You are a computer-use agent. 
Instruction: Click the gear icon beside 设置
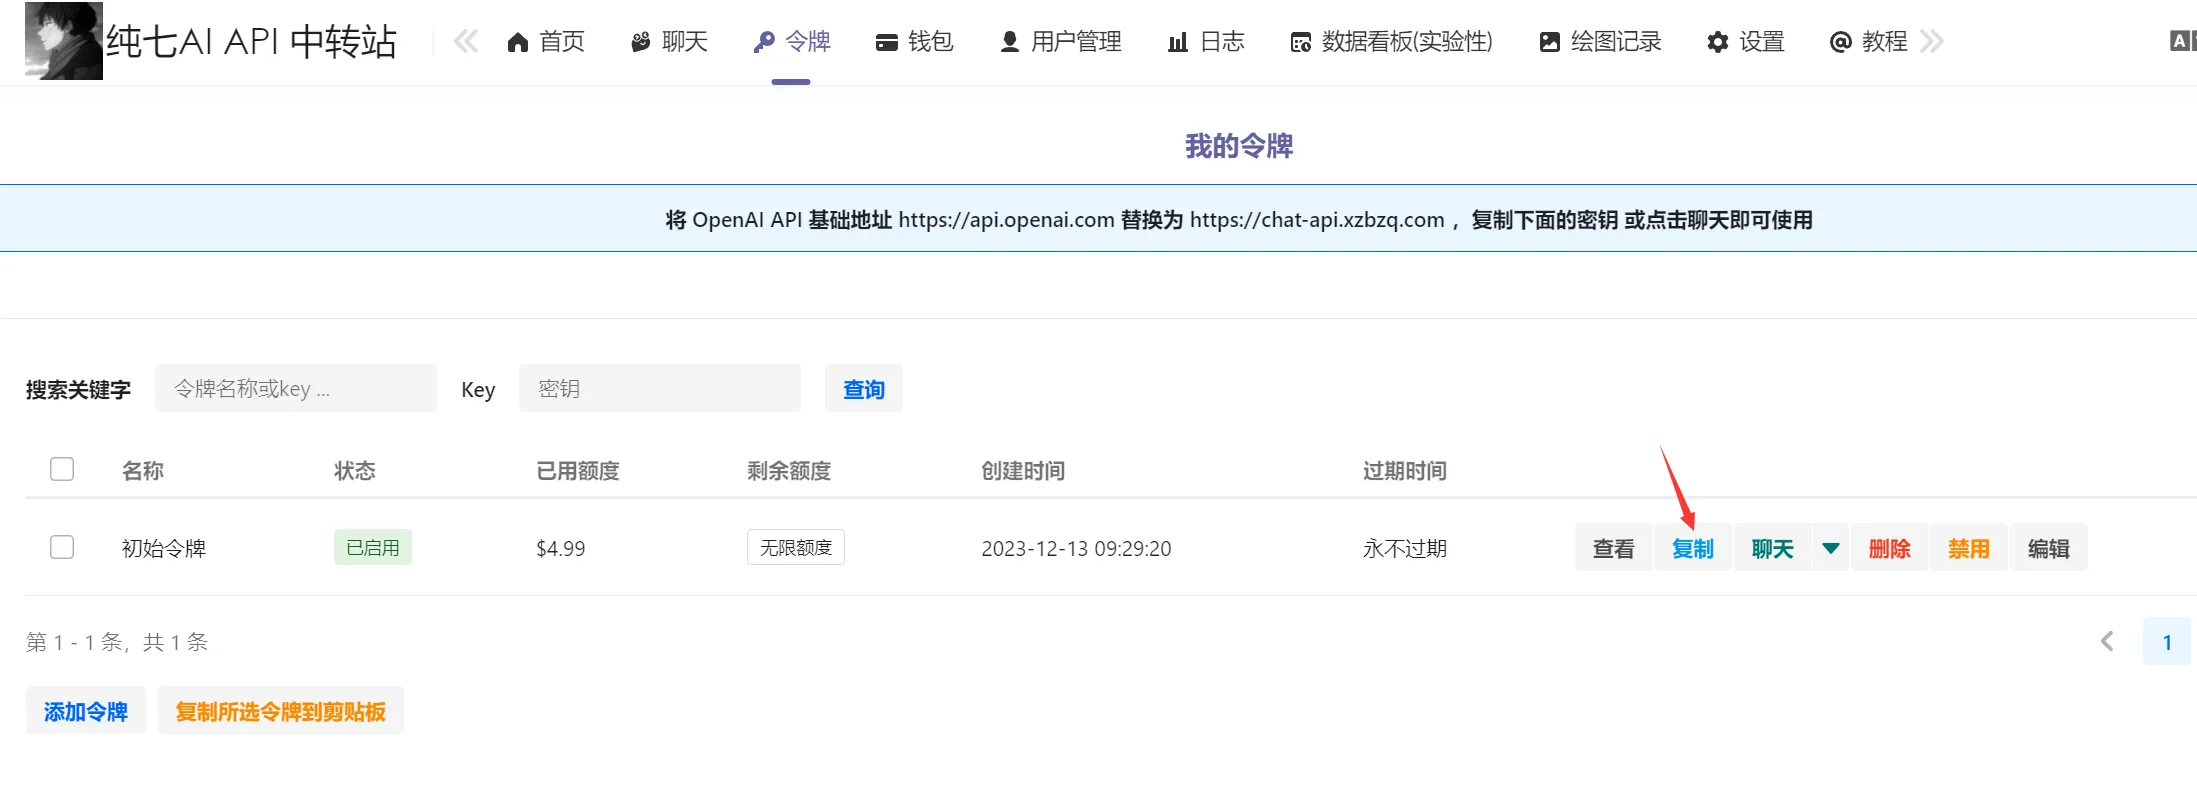pos(1717,42)
